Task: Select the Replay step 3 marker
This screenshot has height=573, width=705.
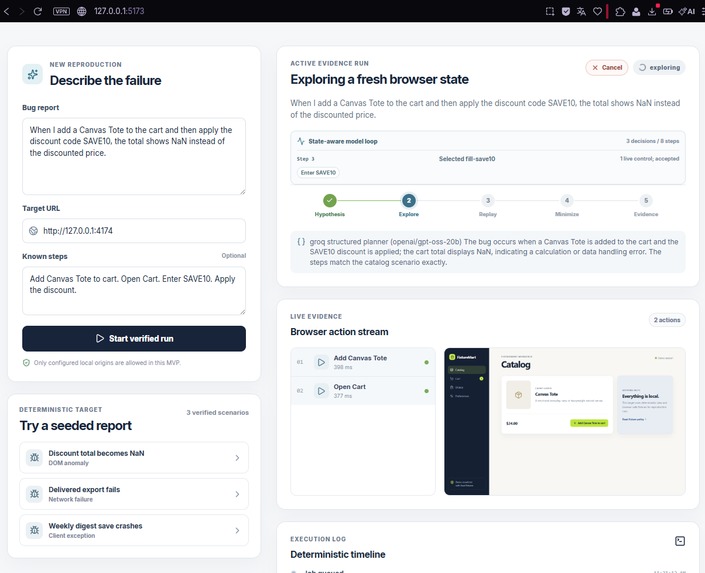Action: pyautogui.click(x=488, y=201)
